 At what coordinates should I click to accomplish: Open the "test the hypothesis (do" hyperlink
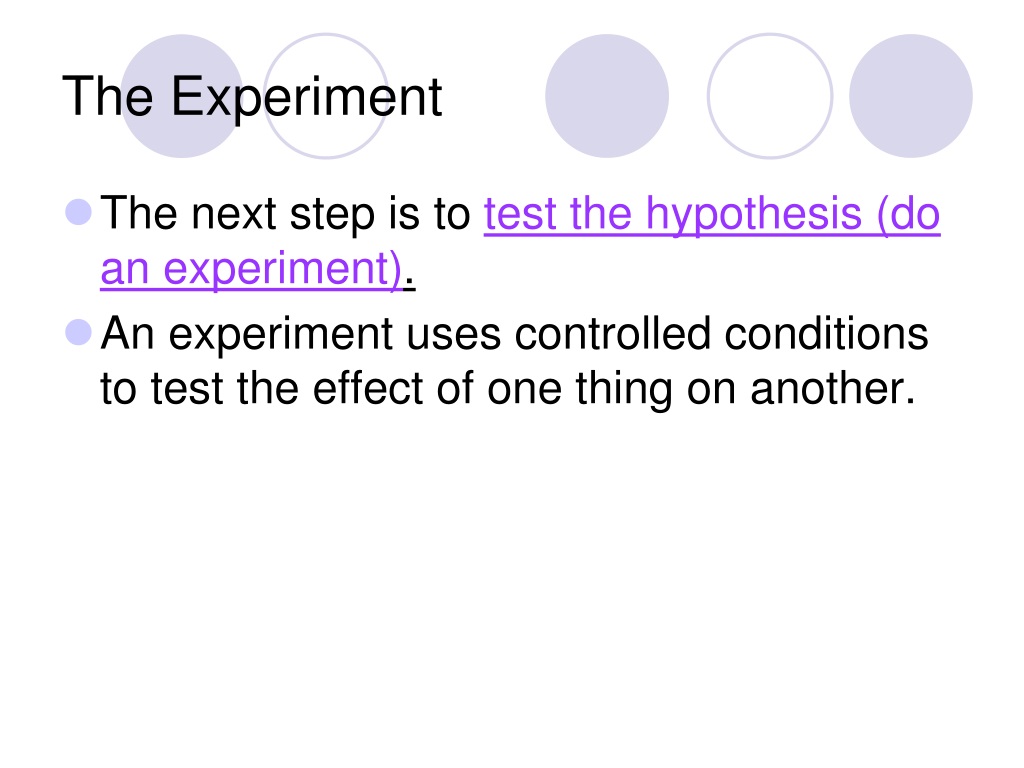[712, 214]
